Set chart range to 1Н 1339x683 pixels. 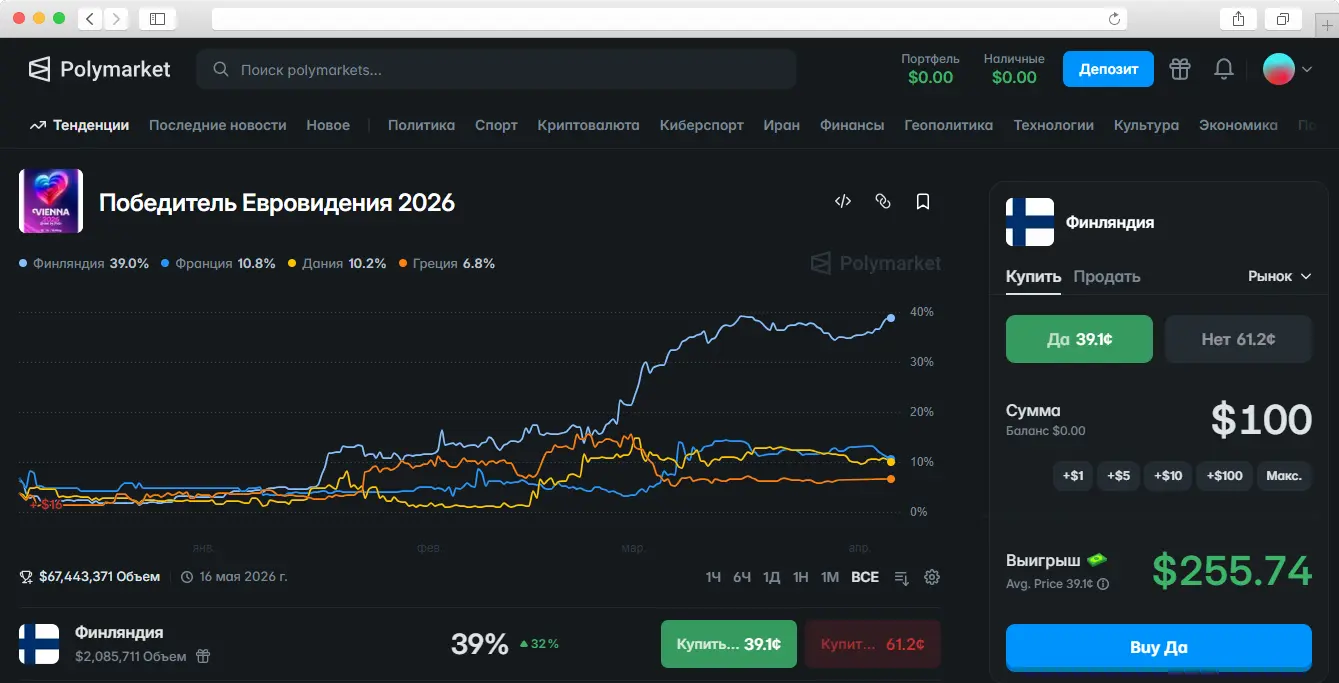(x=801, y=577)
